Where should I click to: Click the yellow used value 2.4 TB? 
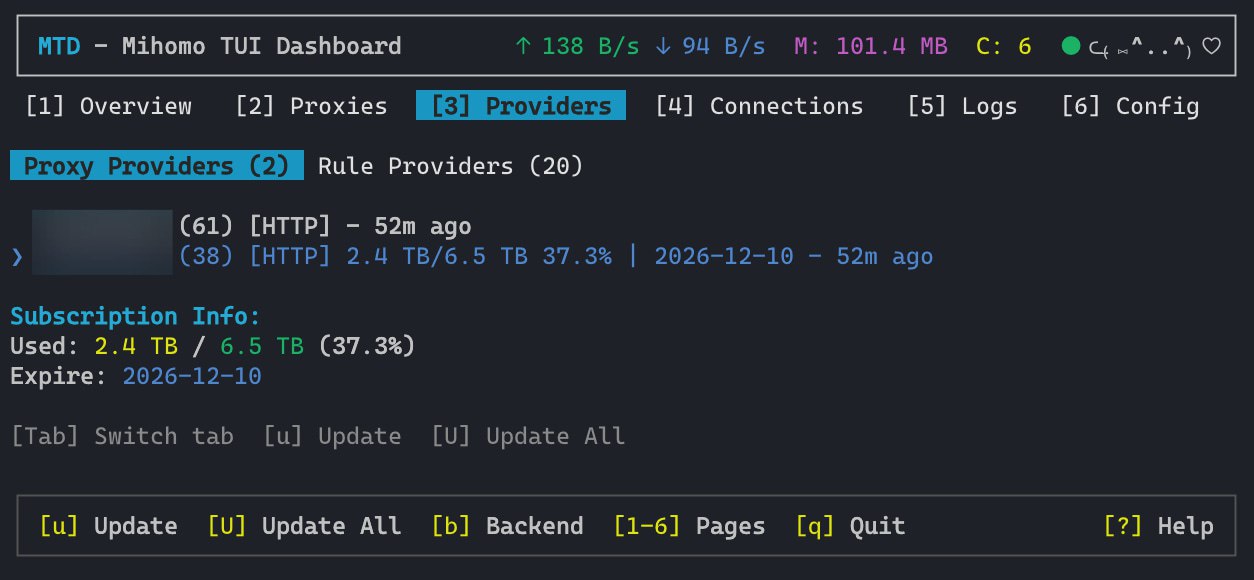point(136,346)
